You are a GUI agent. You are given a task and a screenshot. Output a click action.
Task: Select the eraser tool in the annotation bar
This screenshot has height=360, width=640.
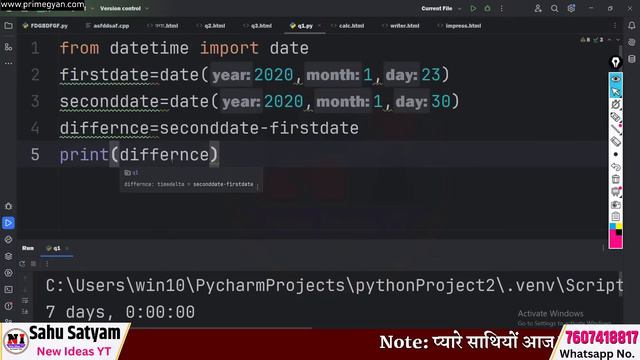click(x=616, y=142)
